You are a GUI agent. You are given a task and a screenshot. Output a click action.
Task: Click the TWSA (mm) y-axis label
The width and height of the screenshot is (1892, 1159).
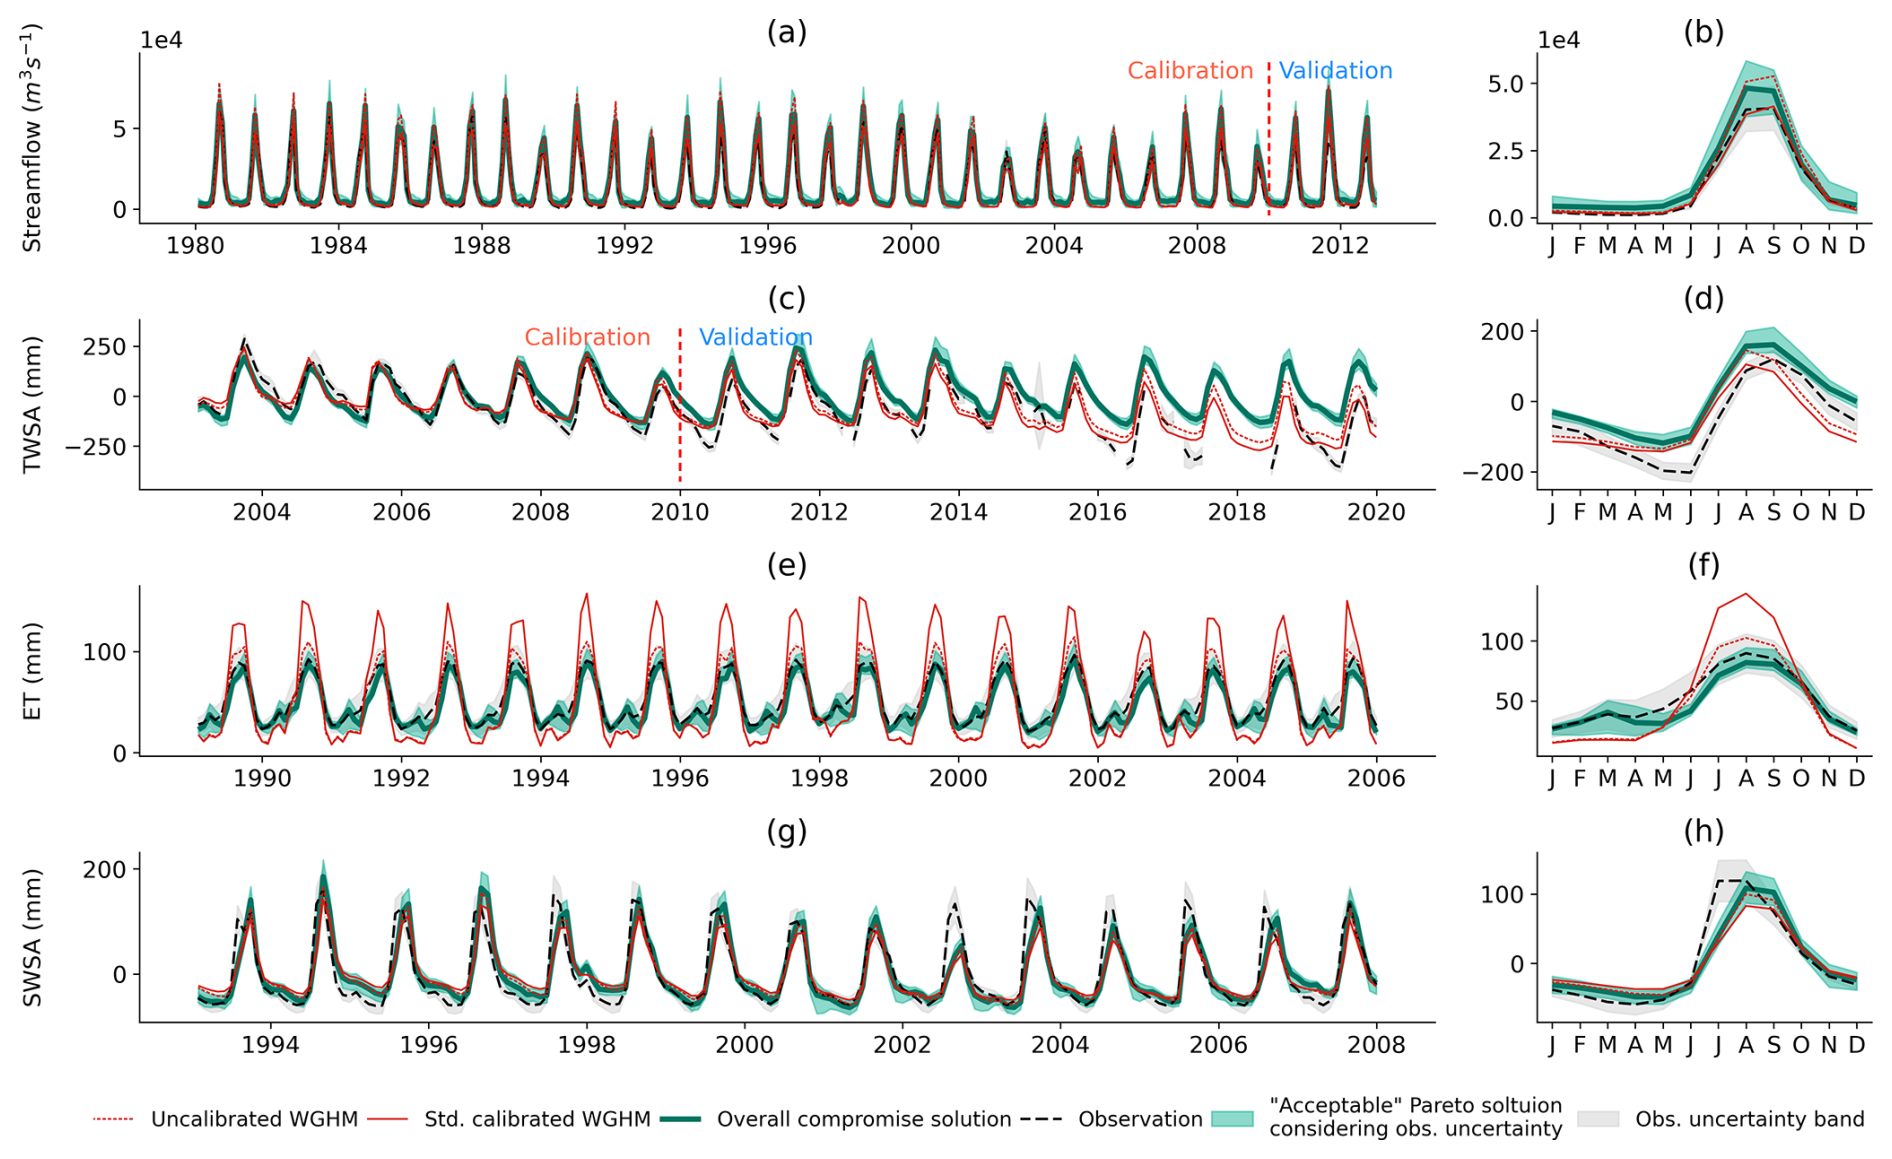pos(32,405)
